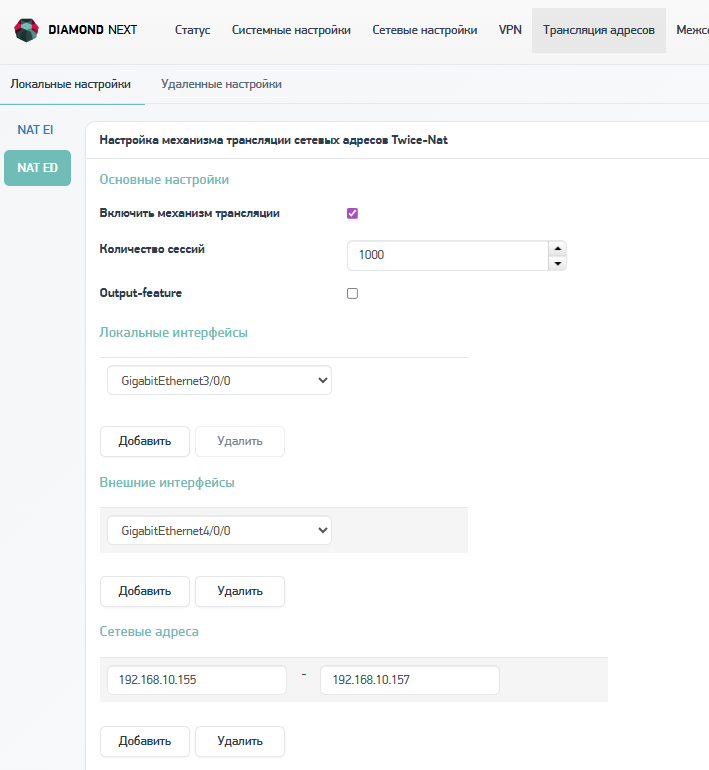Click the Количество сессий input field
Viewport: 709px width, 770px height.
coord(448,255)
